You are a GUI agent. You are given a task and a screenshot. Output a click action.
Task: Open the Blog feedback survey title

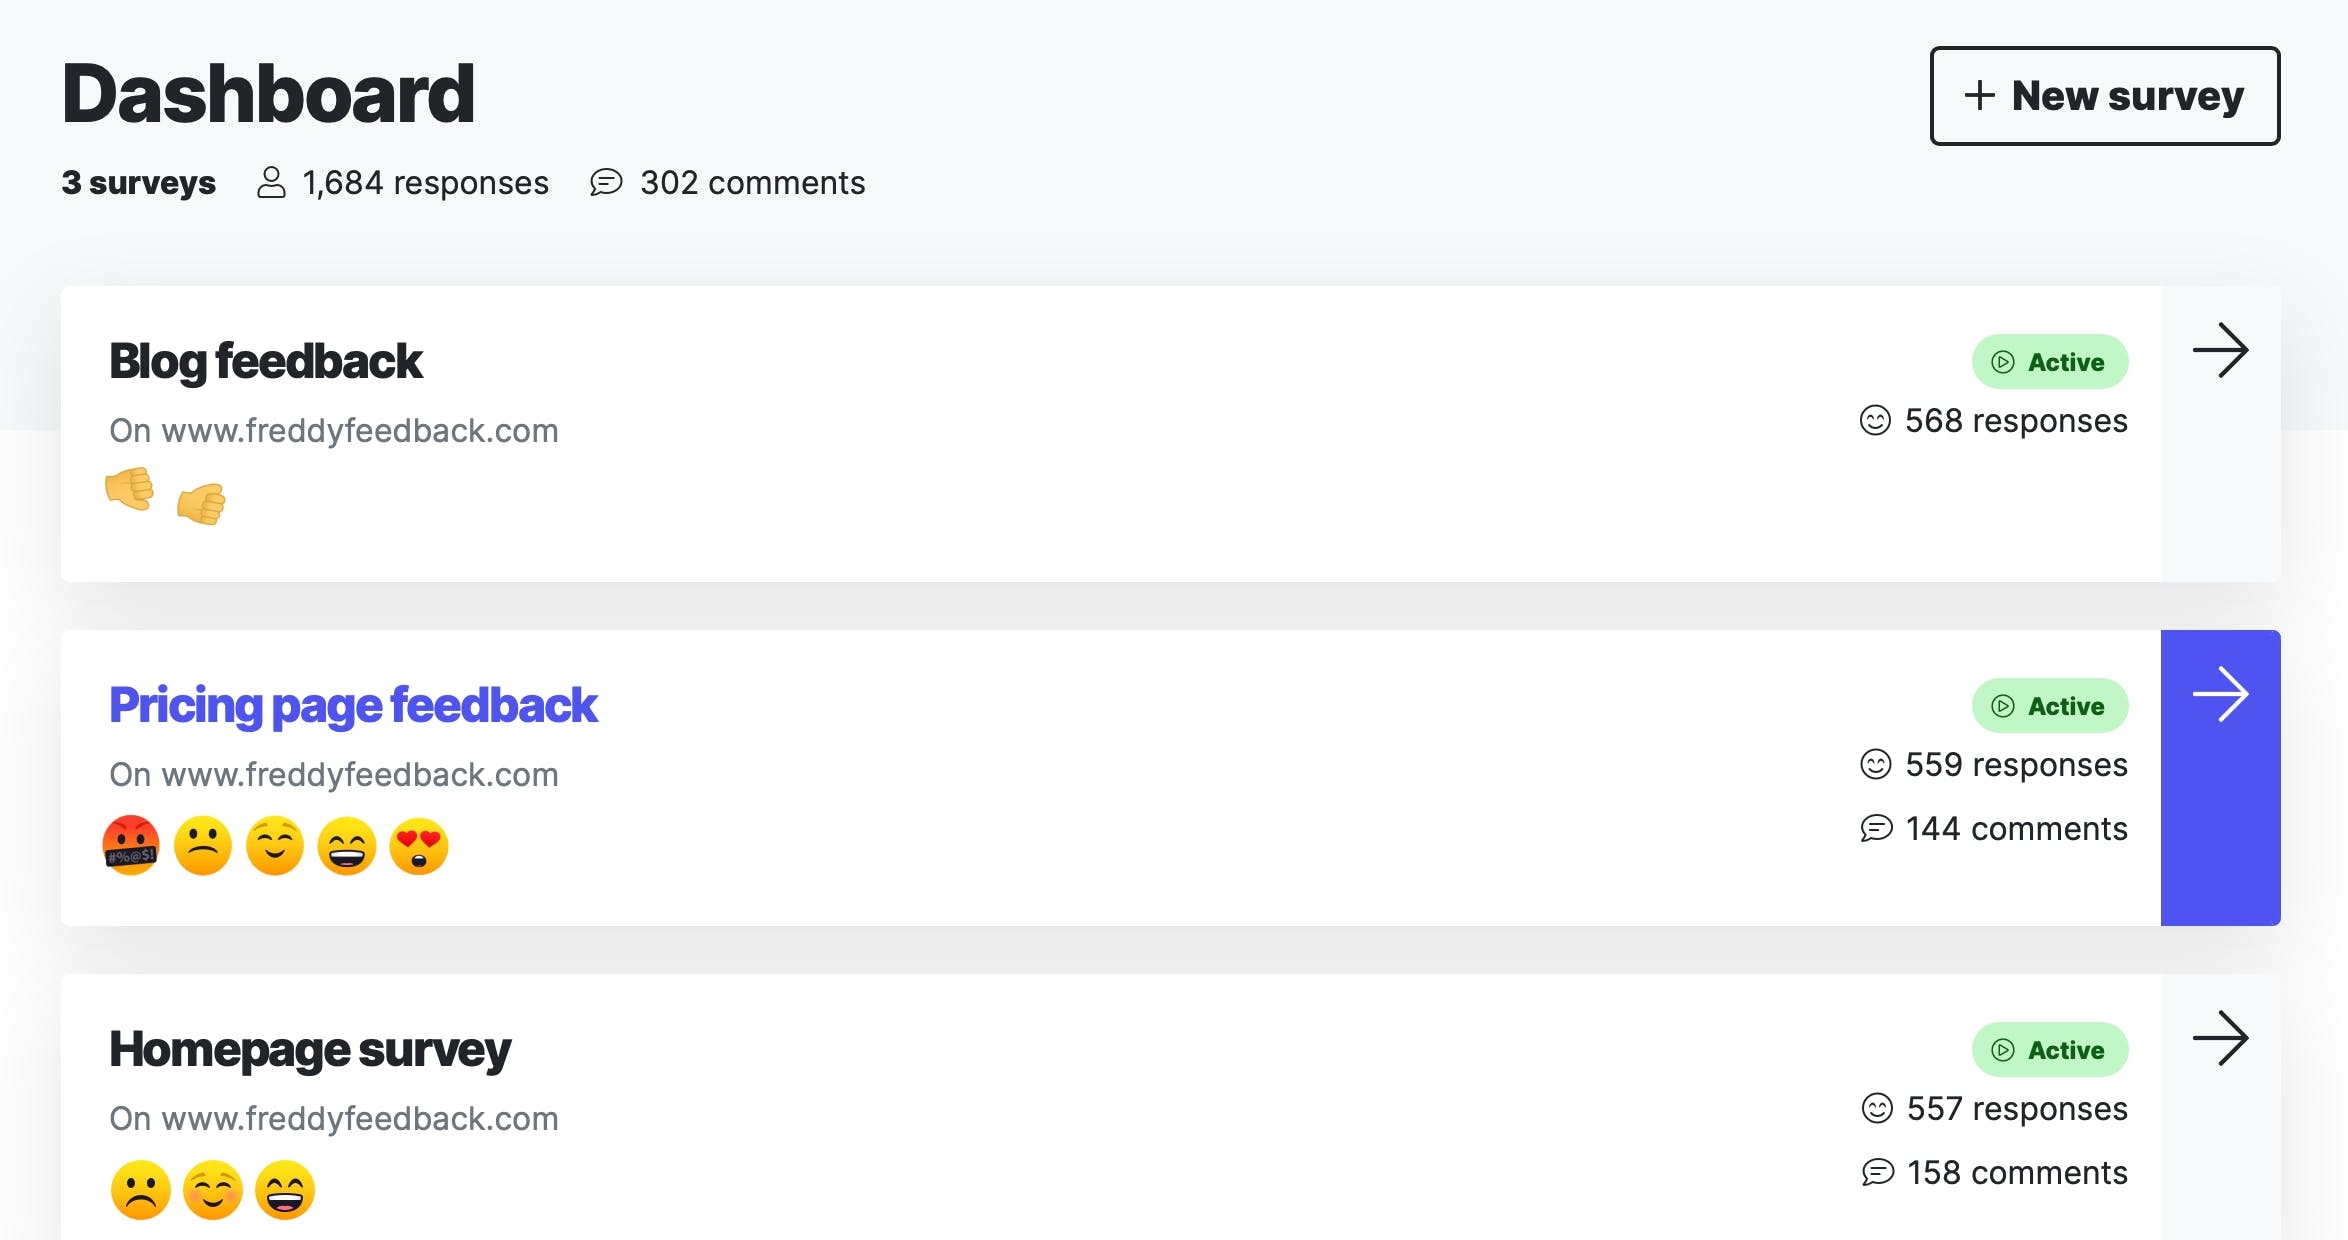pyautogui.click(x=266, y=361)
